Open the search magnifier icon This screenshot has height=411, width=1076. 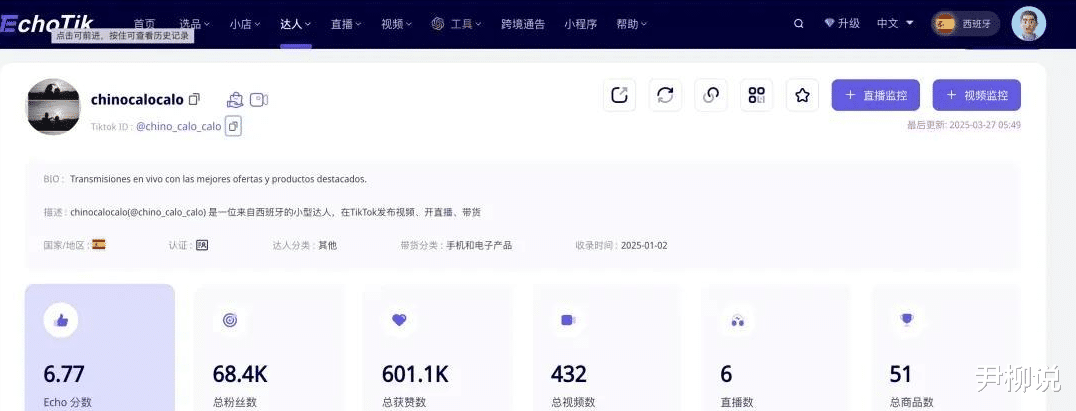coord(798,24)
